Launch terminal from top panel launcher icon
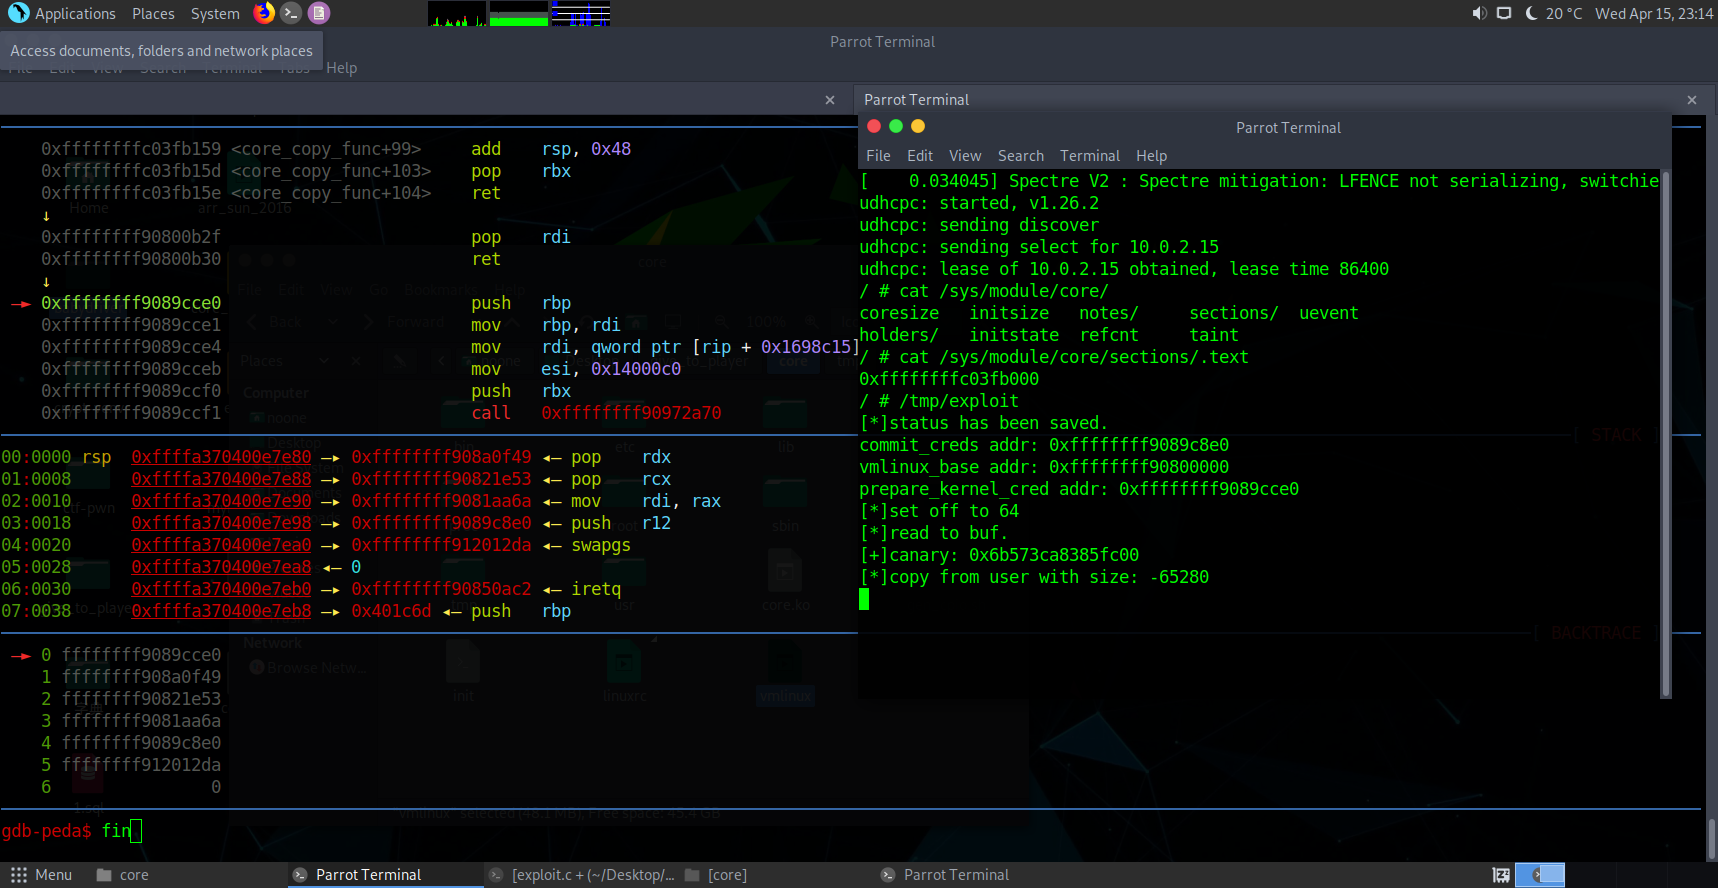 [x=291, y=13]
